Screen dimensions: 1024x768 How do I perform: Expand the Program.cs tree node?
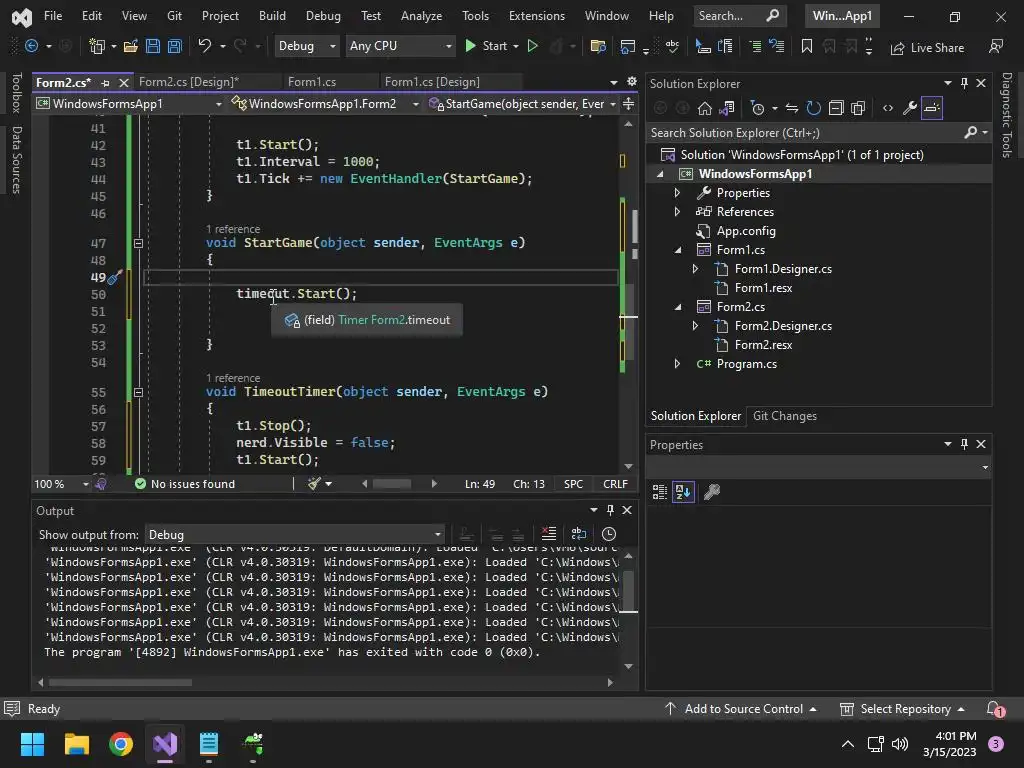click(x=677, y=364)
